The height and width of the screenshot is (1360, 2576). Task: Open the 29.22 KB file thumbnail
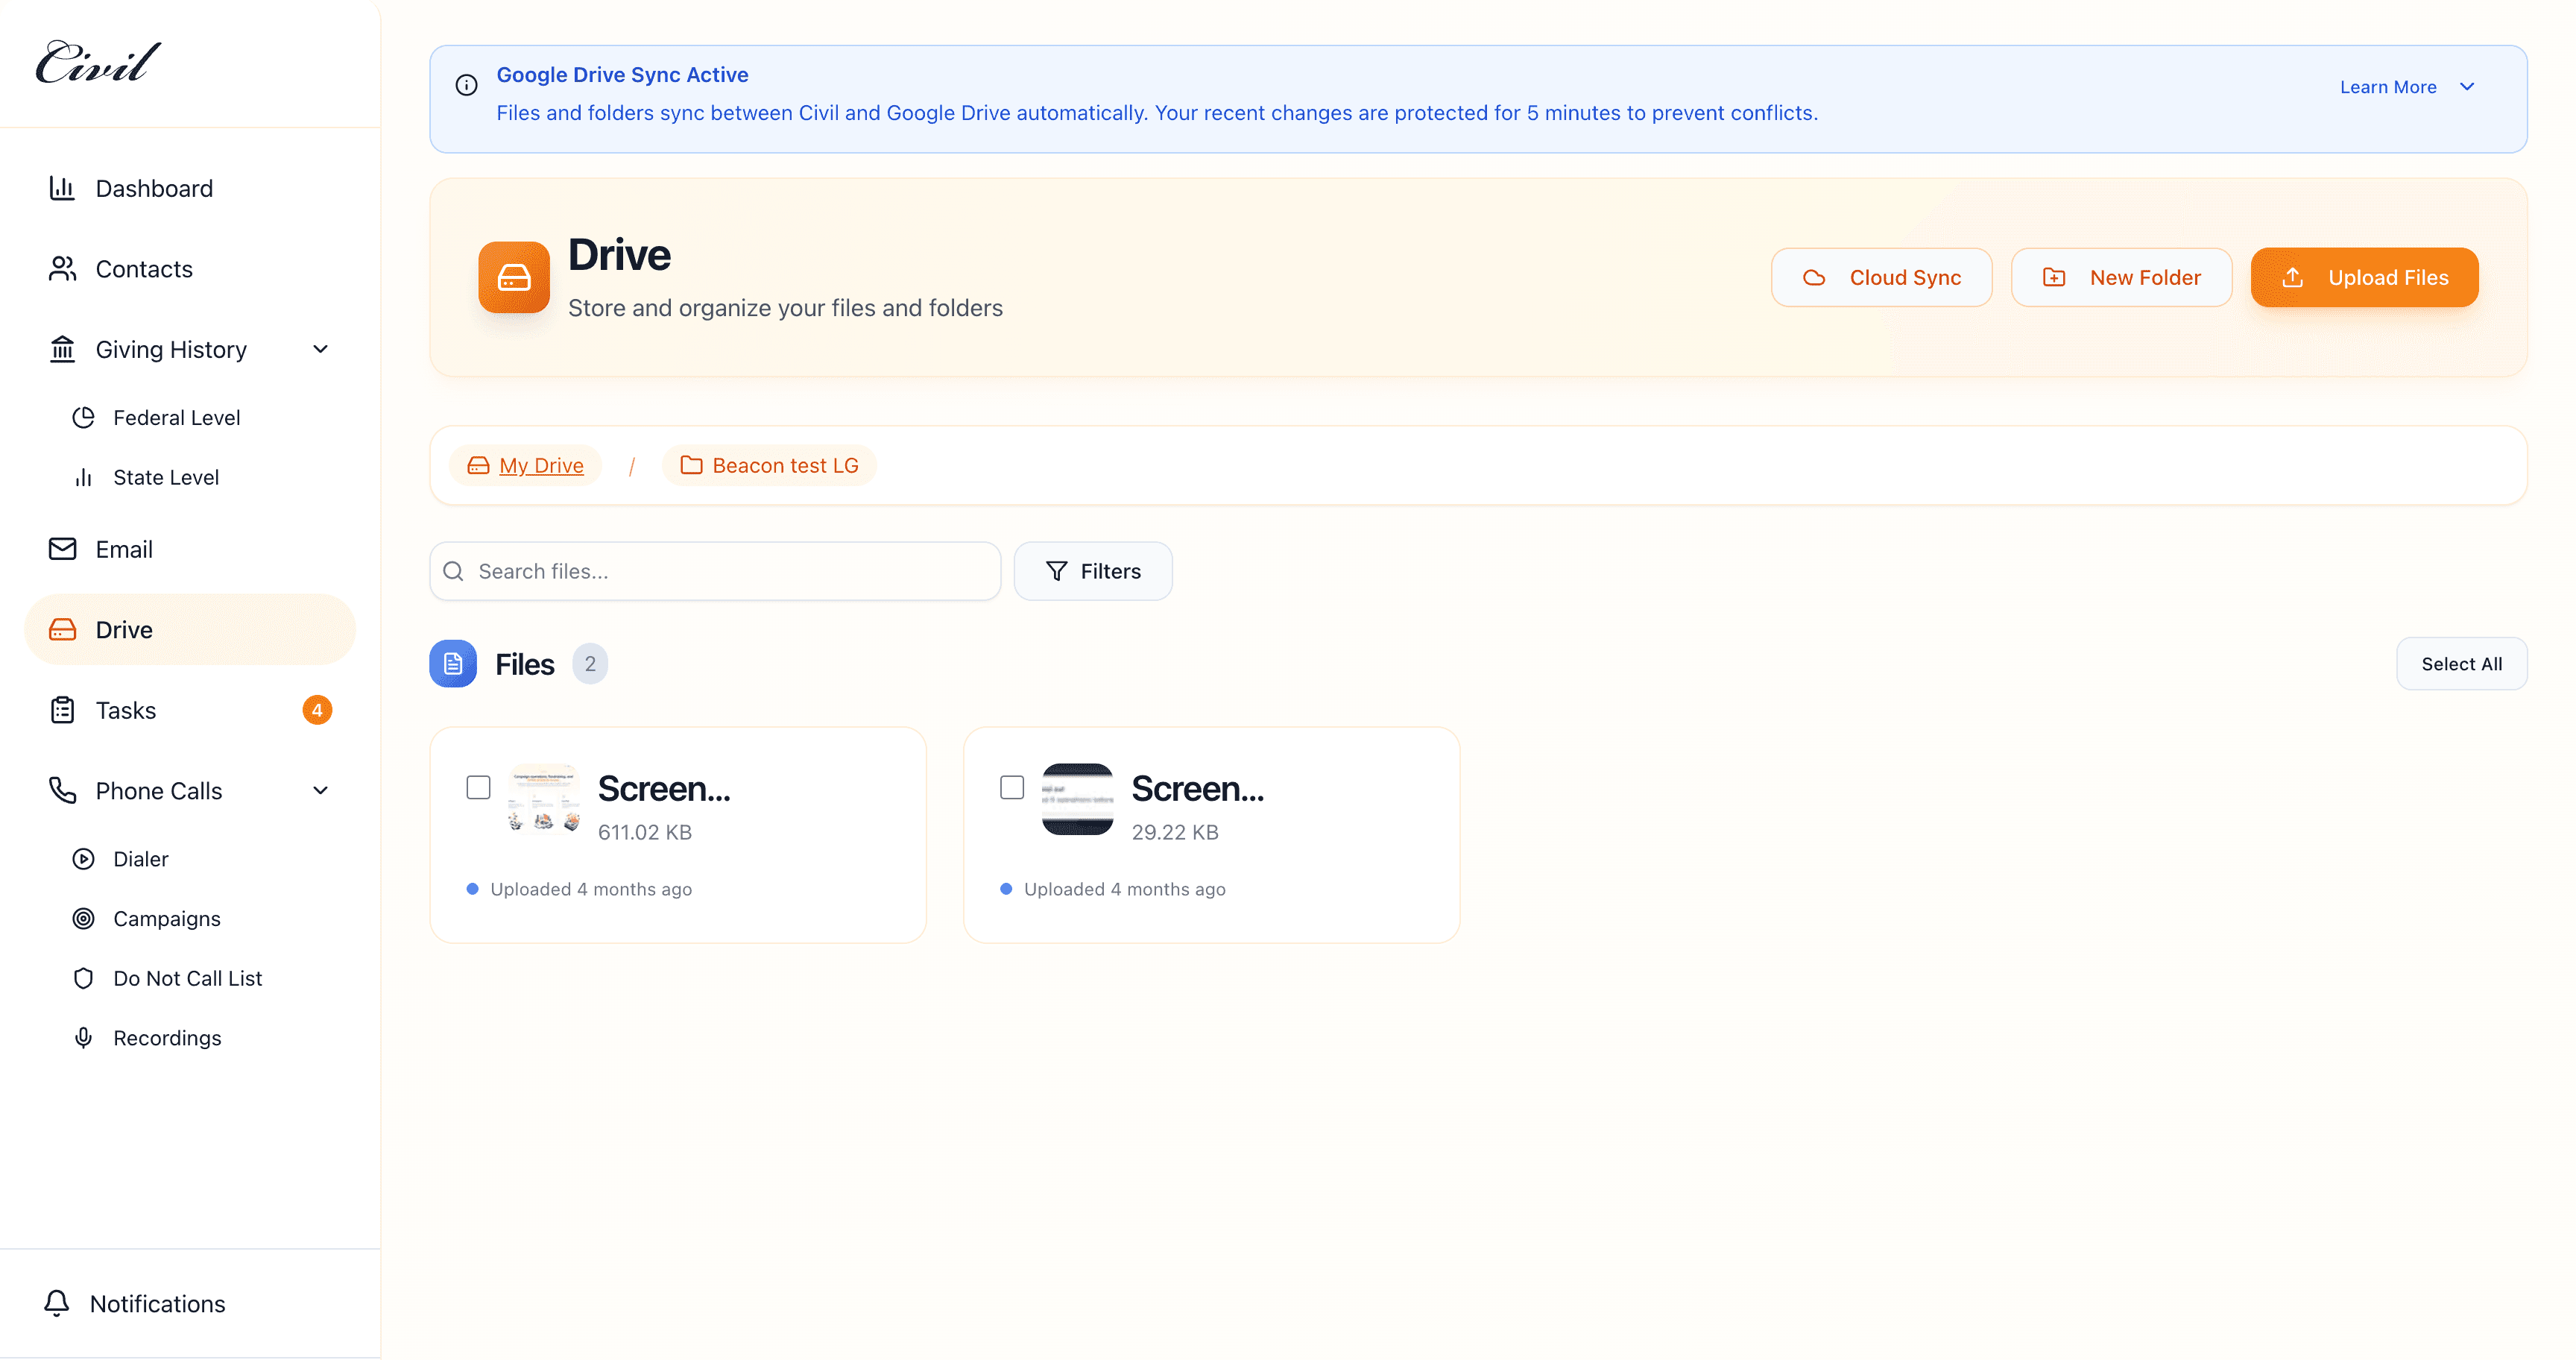(1077, 799)
